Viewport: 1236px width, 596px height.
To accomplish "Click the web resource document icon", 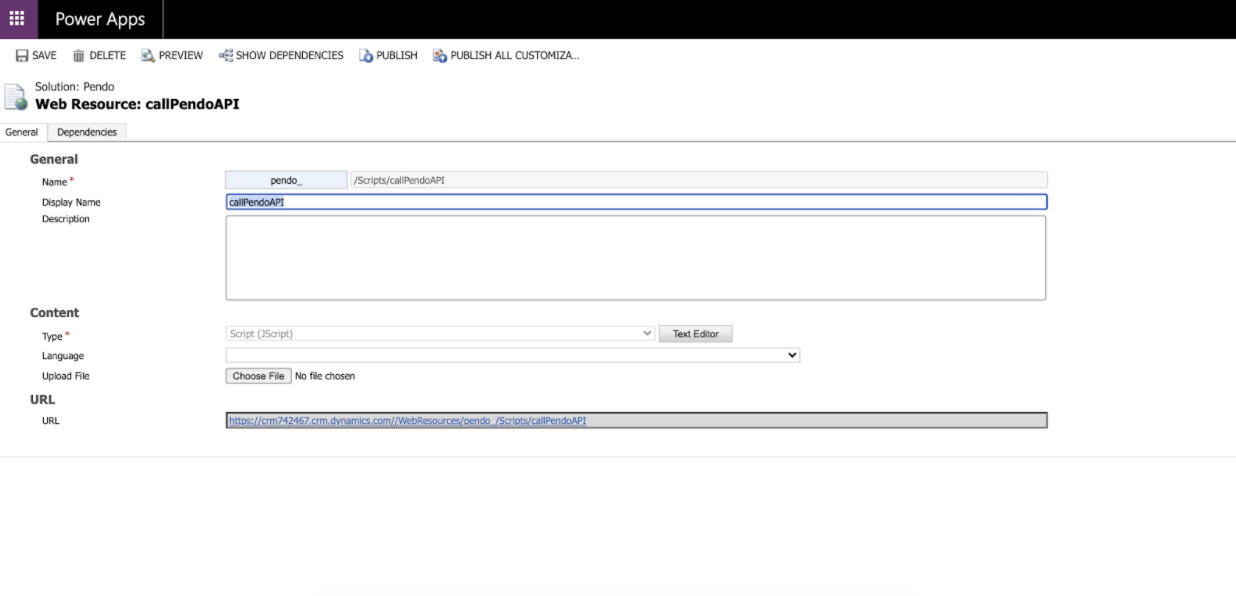I will [x=15, y=96].
